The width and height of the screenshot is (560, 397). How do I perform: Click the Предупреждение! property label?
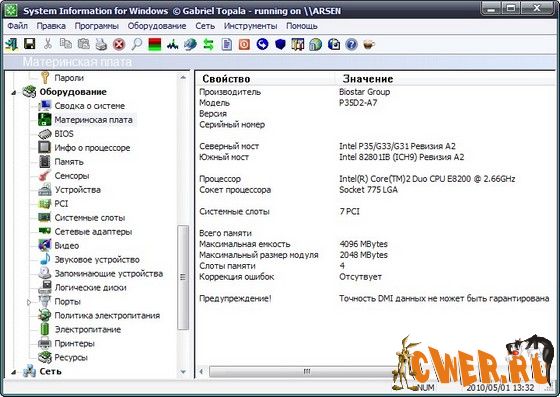(235, 298)
